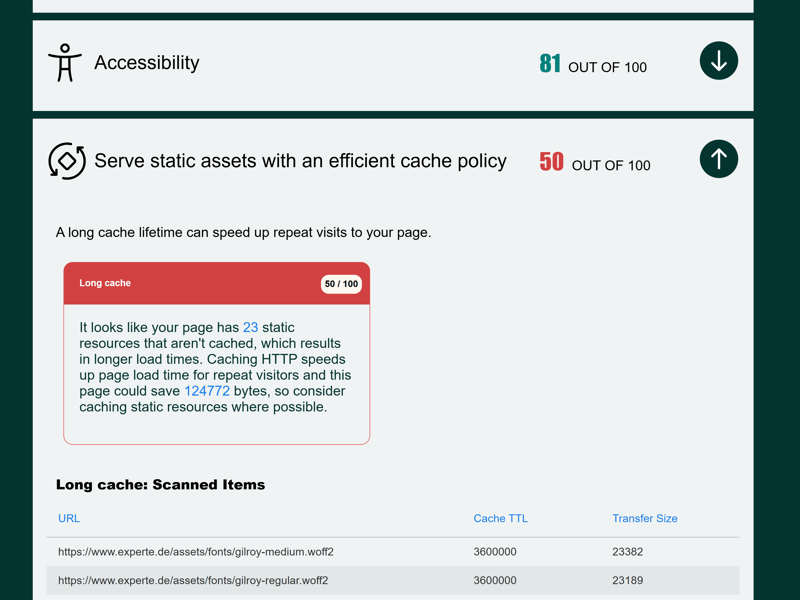Click the Accessibility section title
This screenshot has width=800, height=600.
(146, 63)
